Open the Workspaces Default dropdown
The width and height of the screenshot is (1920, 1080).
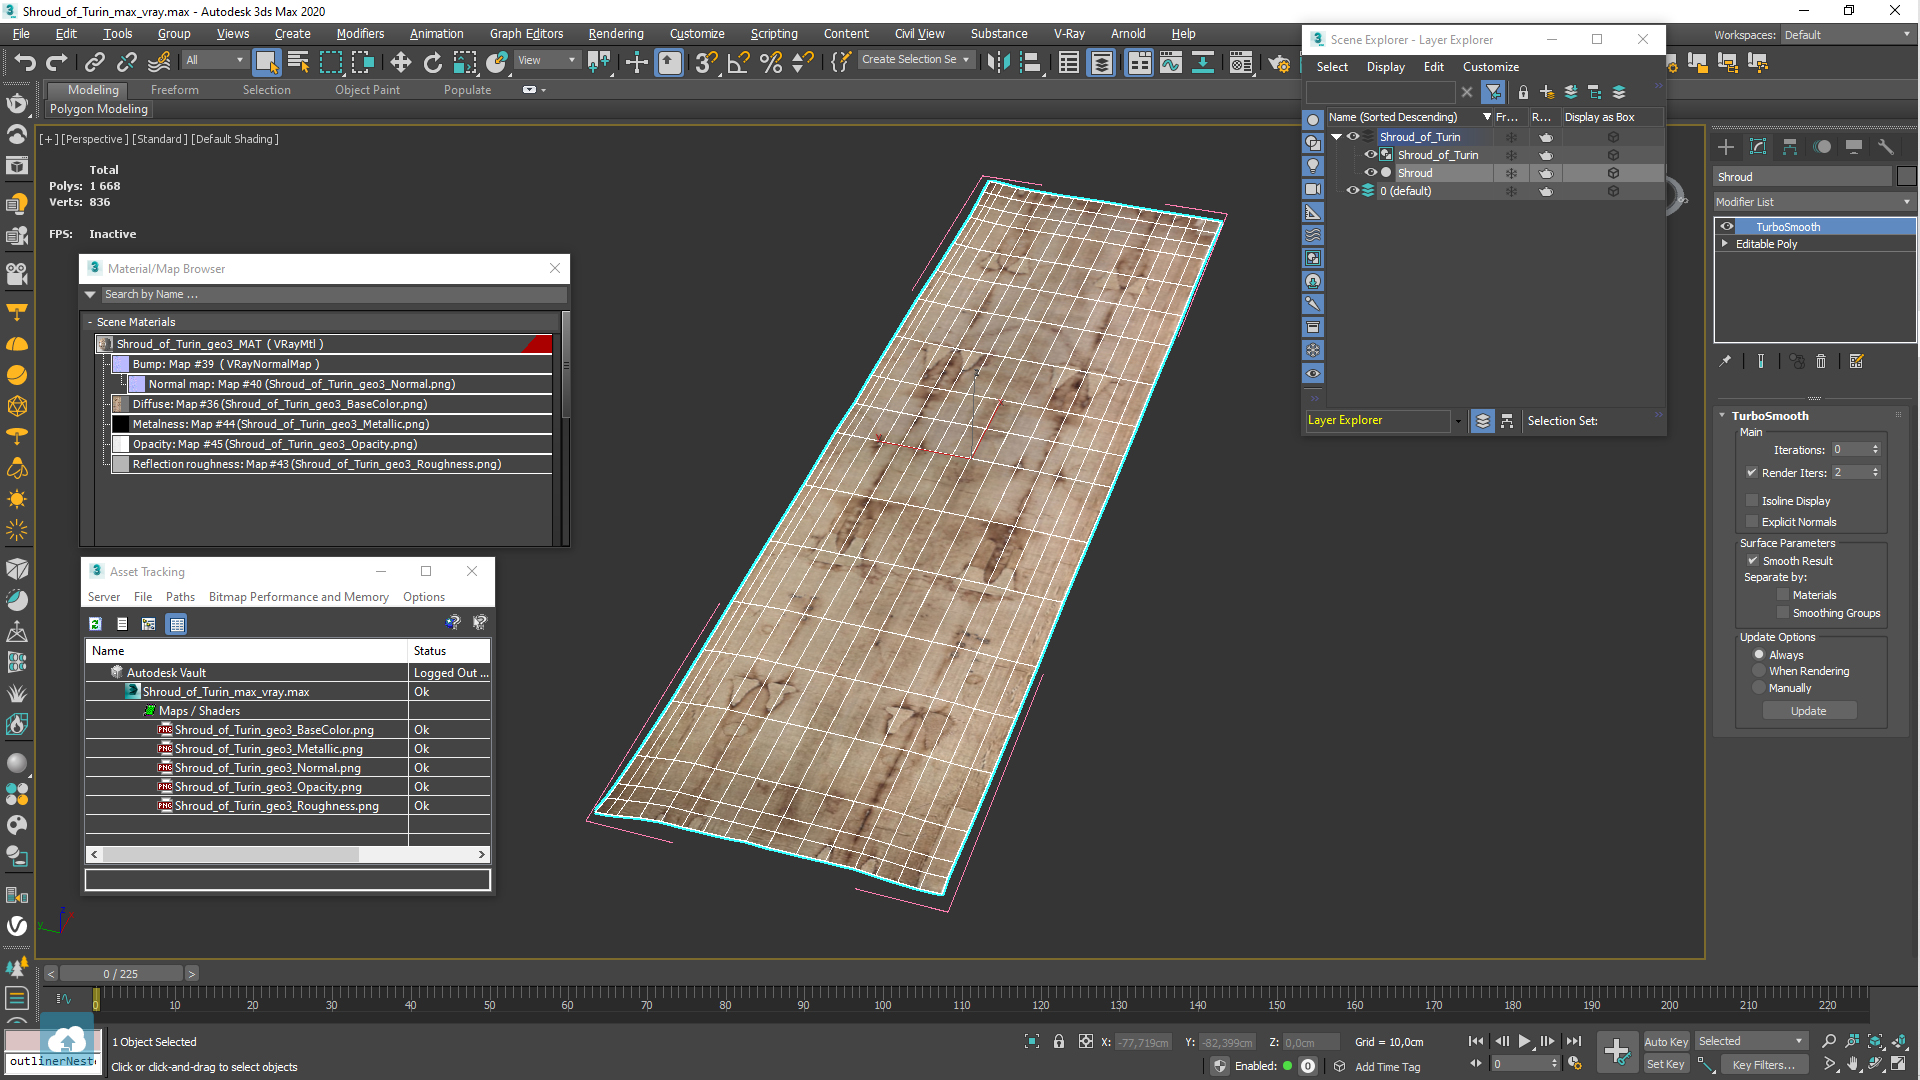click(1847, 35)
